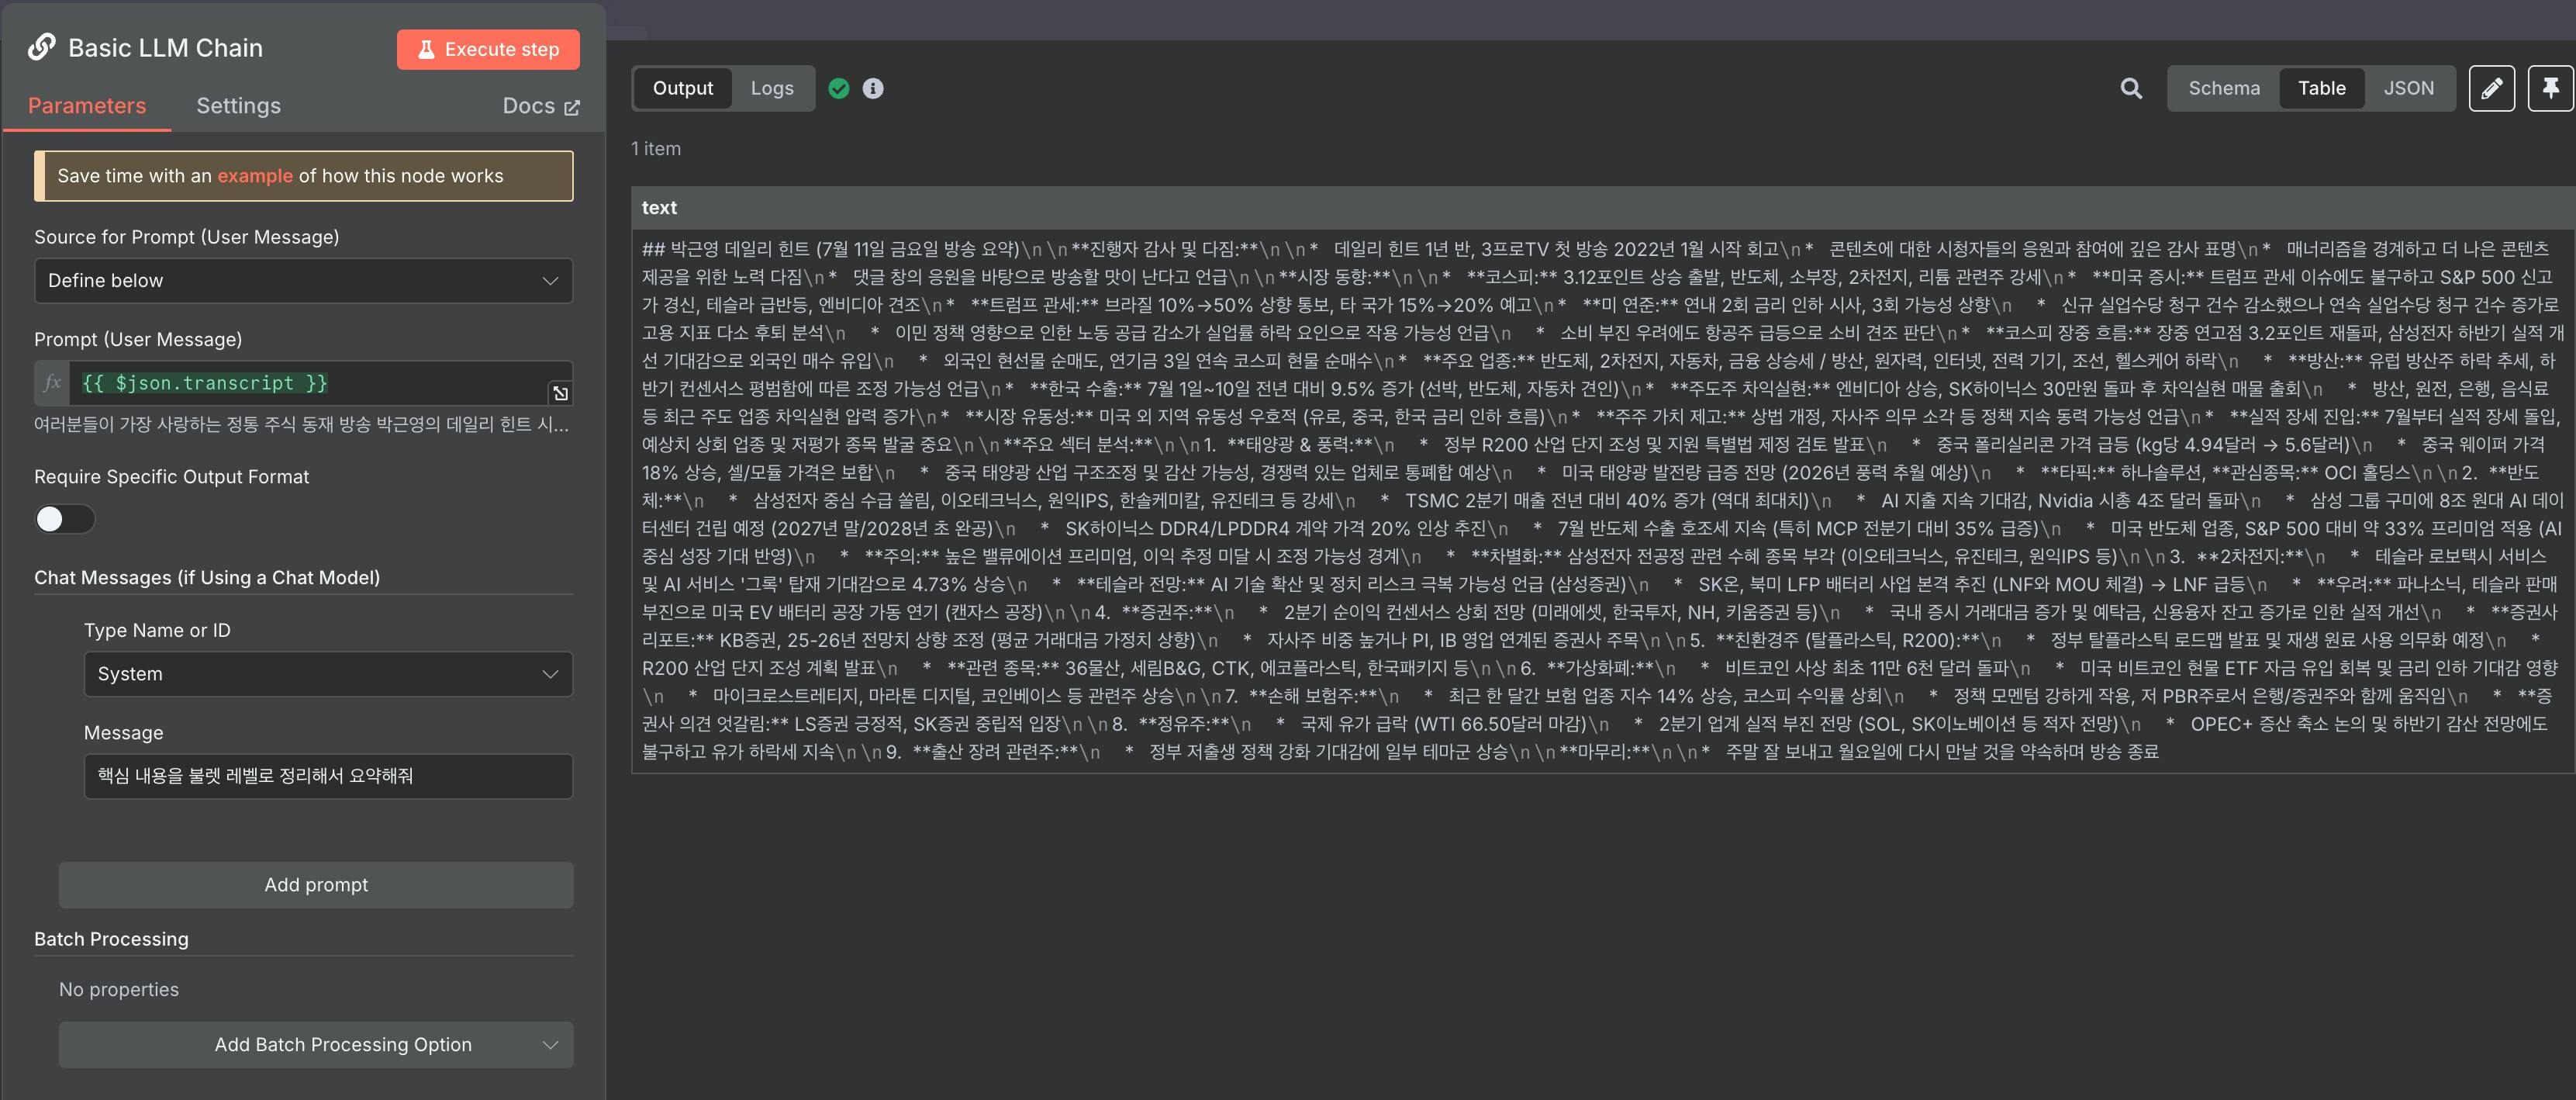This screenshot has height=1100, width=2576.
Task: Click the Basic LLM Chain link icon
Action: coord(42,47)
